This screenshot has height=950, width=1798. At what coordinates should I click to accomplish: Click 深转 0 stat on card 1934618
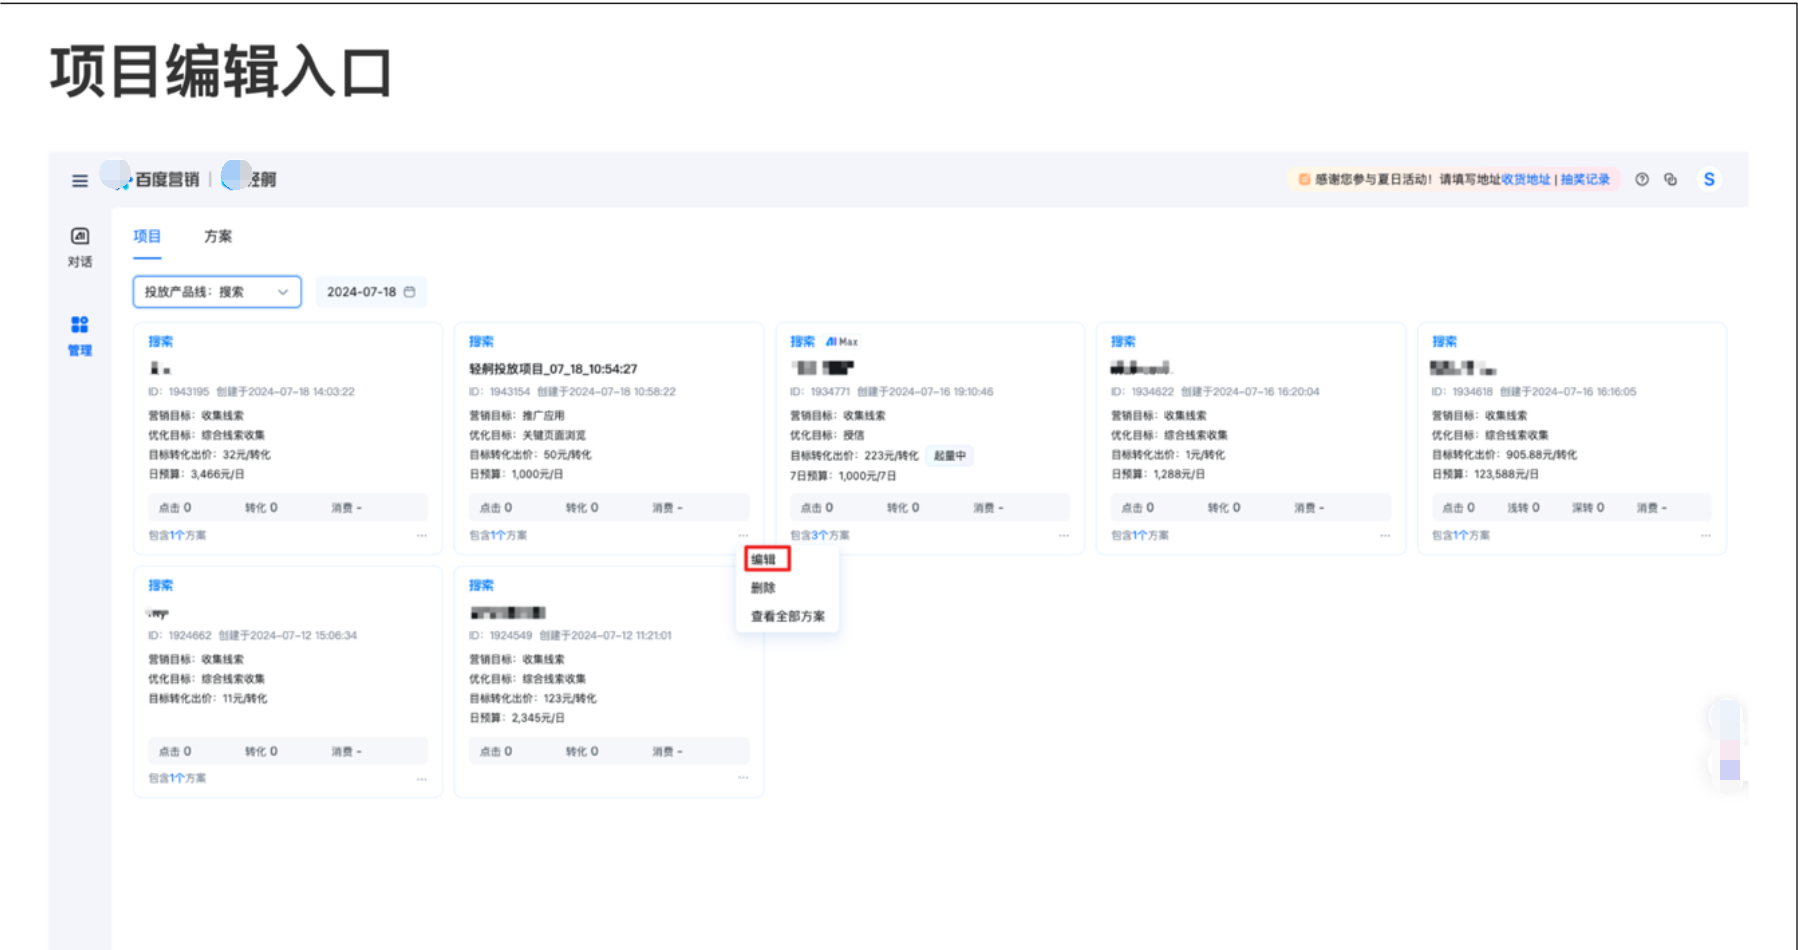tap(1588, 508)
